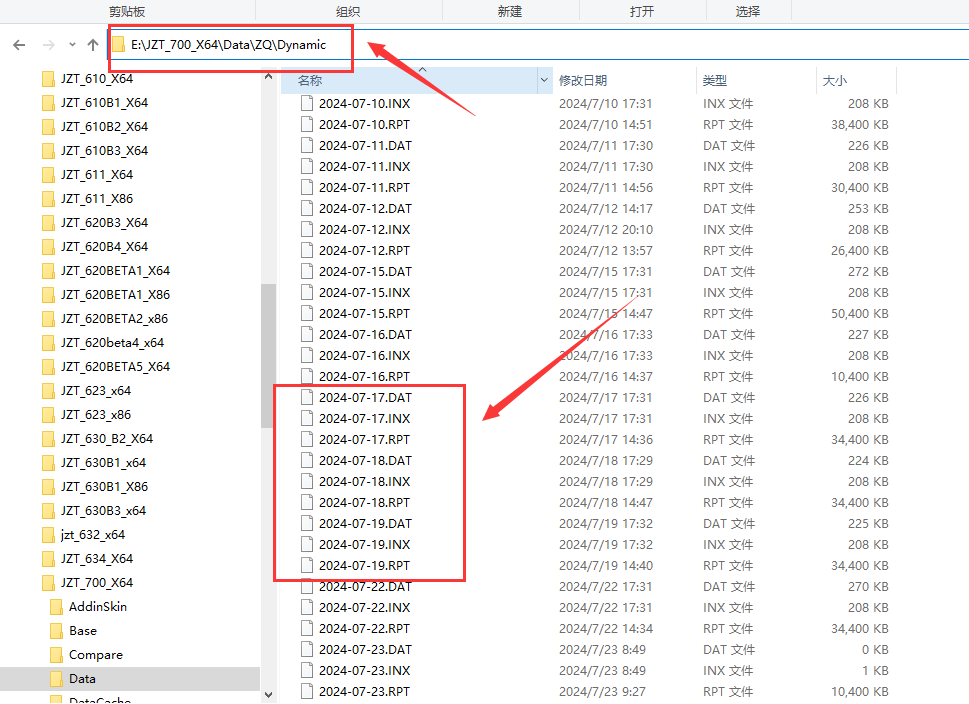The height and width of the screenshot is (704, 969).
Task: Select file icon of 2024-07-10.INX
Action: tap(307, 103)
